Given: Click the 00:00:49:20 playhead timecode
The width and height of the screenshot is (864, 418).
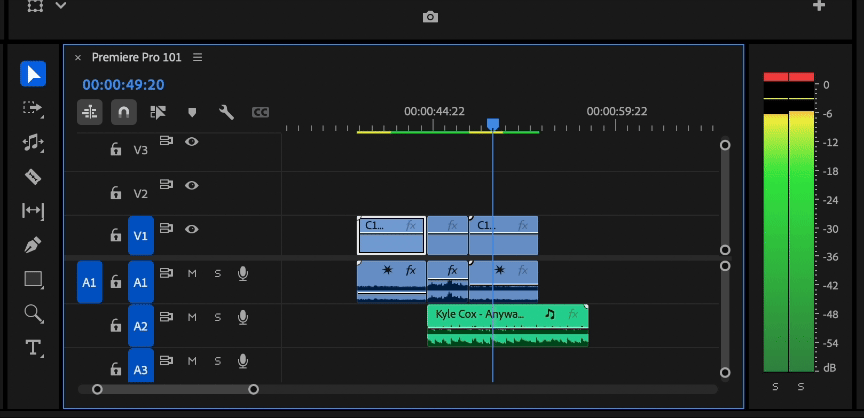Looking at the screenshot, I should click(x=123, y=85).
